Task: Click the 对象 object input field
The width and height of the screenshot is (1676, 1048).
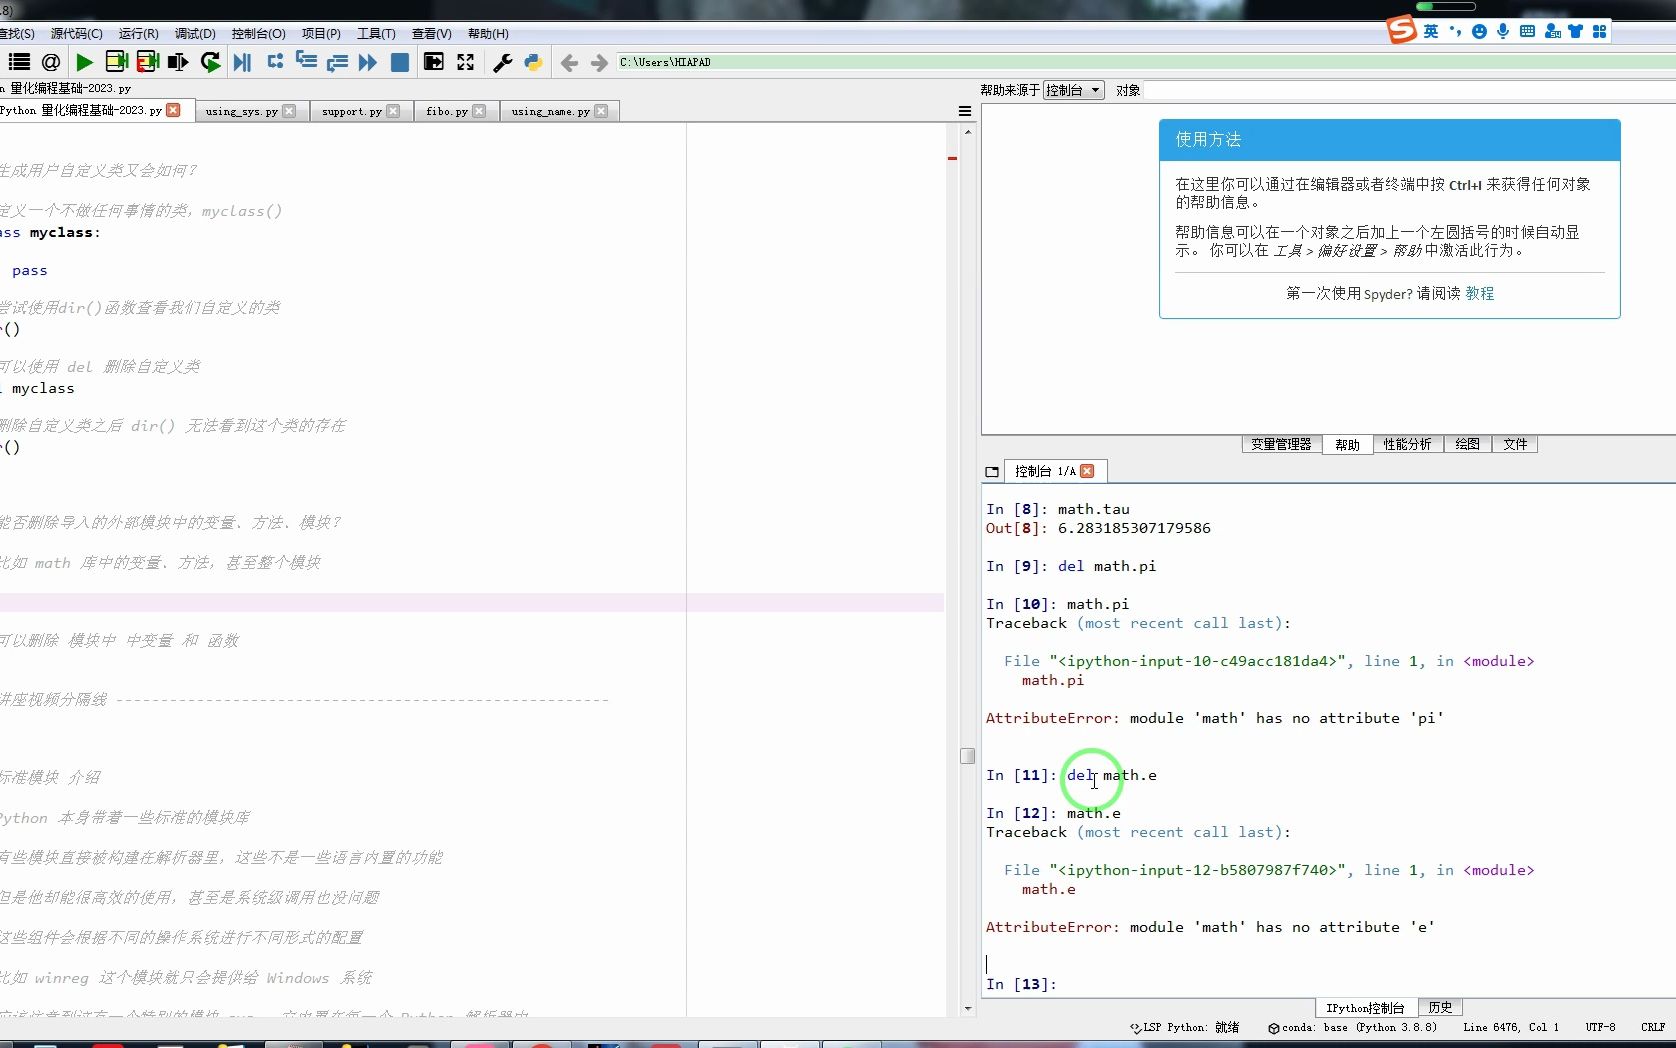Action: pyautogui.click(x=1400, y=90)
